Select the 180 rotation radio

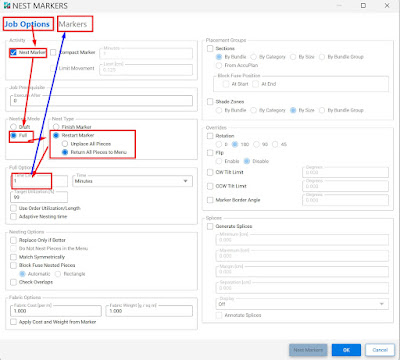point(235,144)
